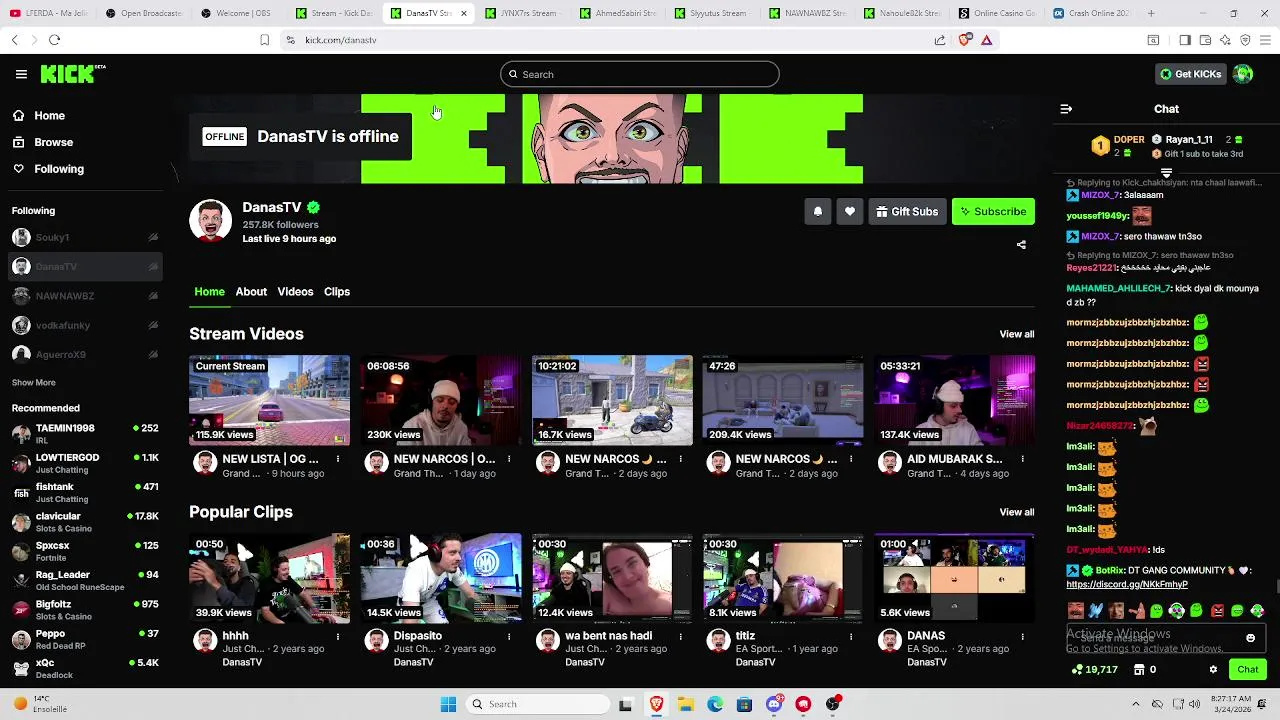The height and width of the screenshot is (720, 1280).
Task: Click the shop icon beside 0 in chat
Action: point(1138,670)
